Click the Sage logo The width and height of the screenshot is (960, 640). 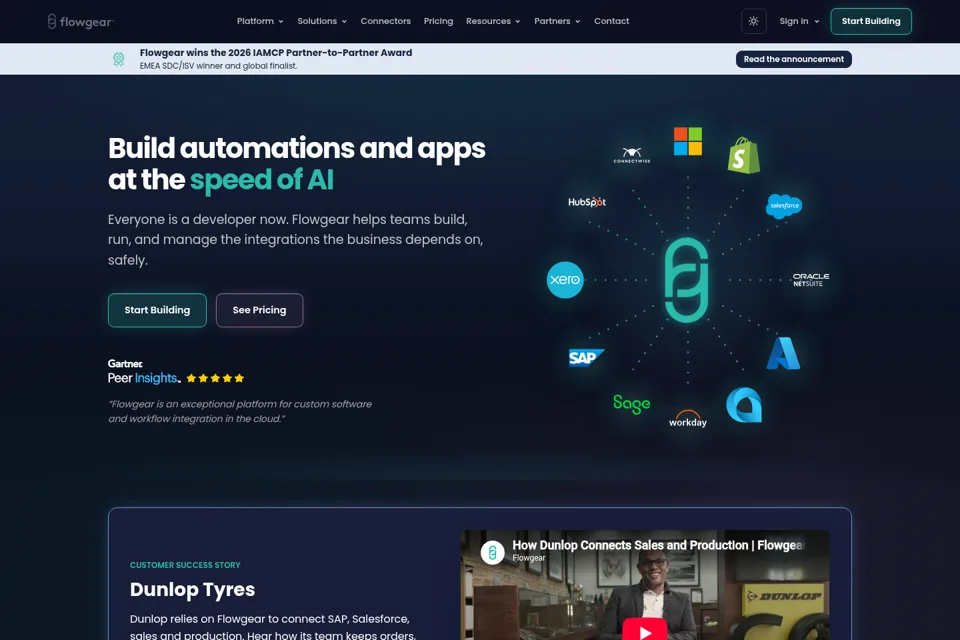click(631, 404)
